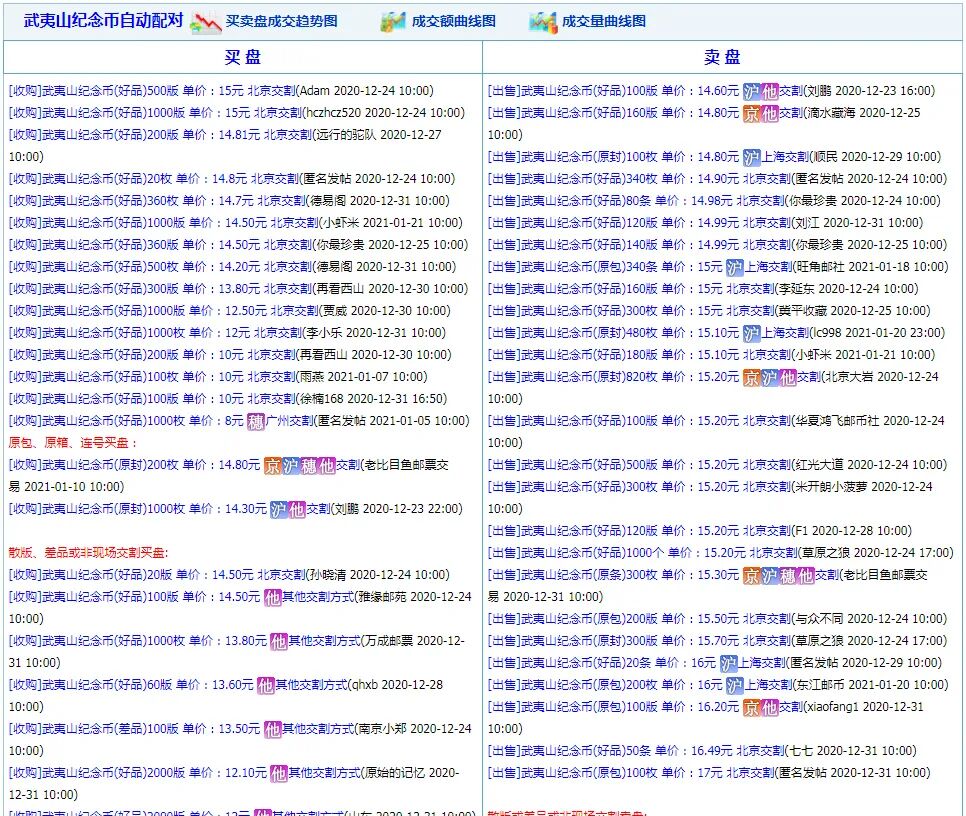Click 他 badge in 原始的记忆 buy row
Viewport: 966px width, 816px height.
278,774
